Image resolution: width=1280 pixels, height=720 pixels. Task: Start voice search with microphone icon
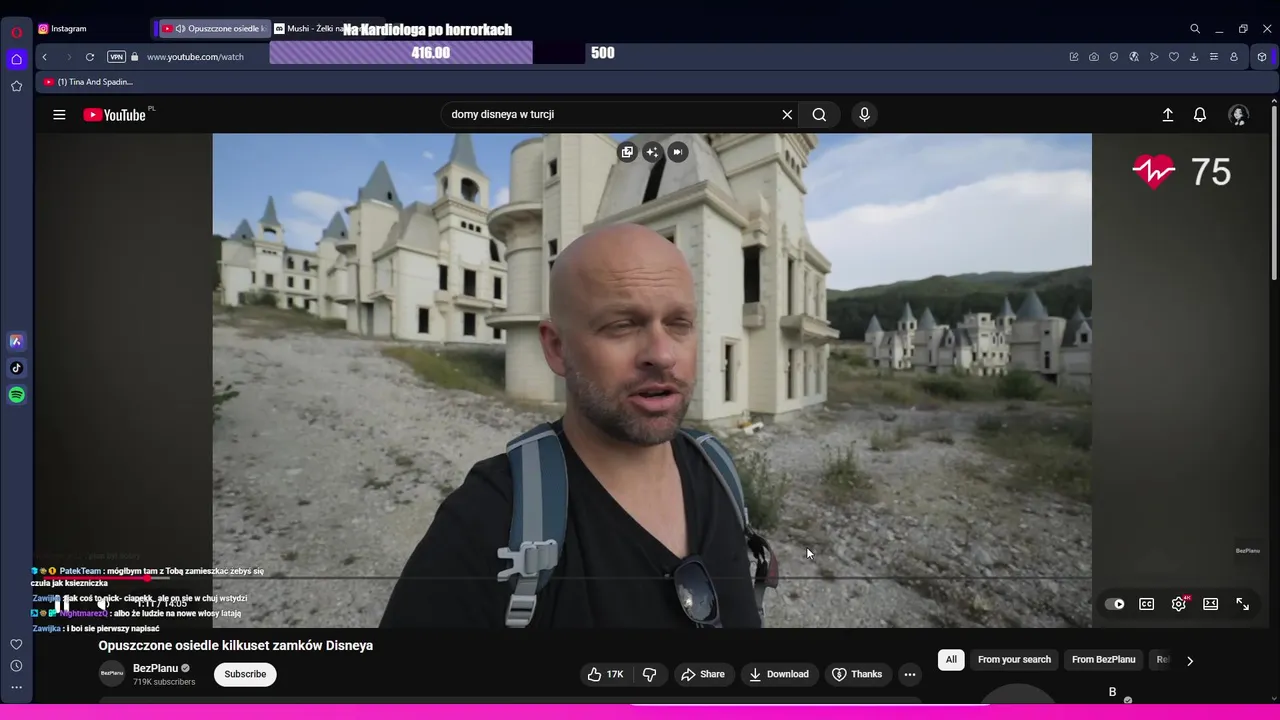click(865, 115)
